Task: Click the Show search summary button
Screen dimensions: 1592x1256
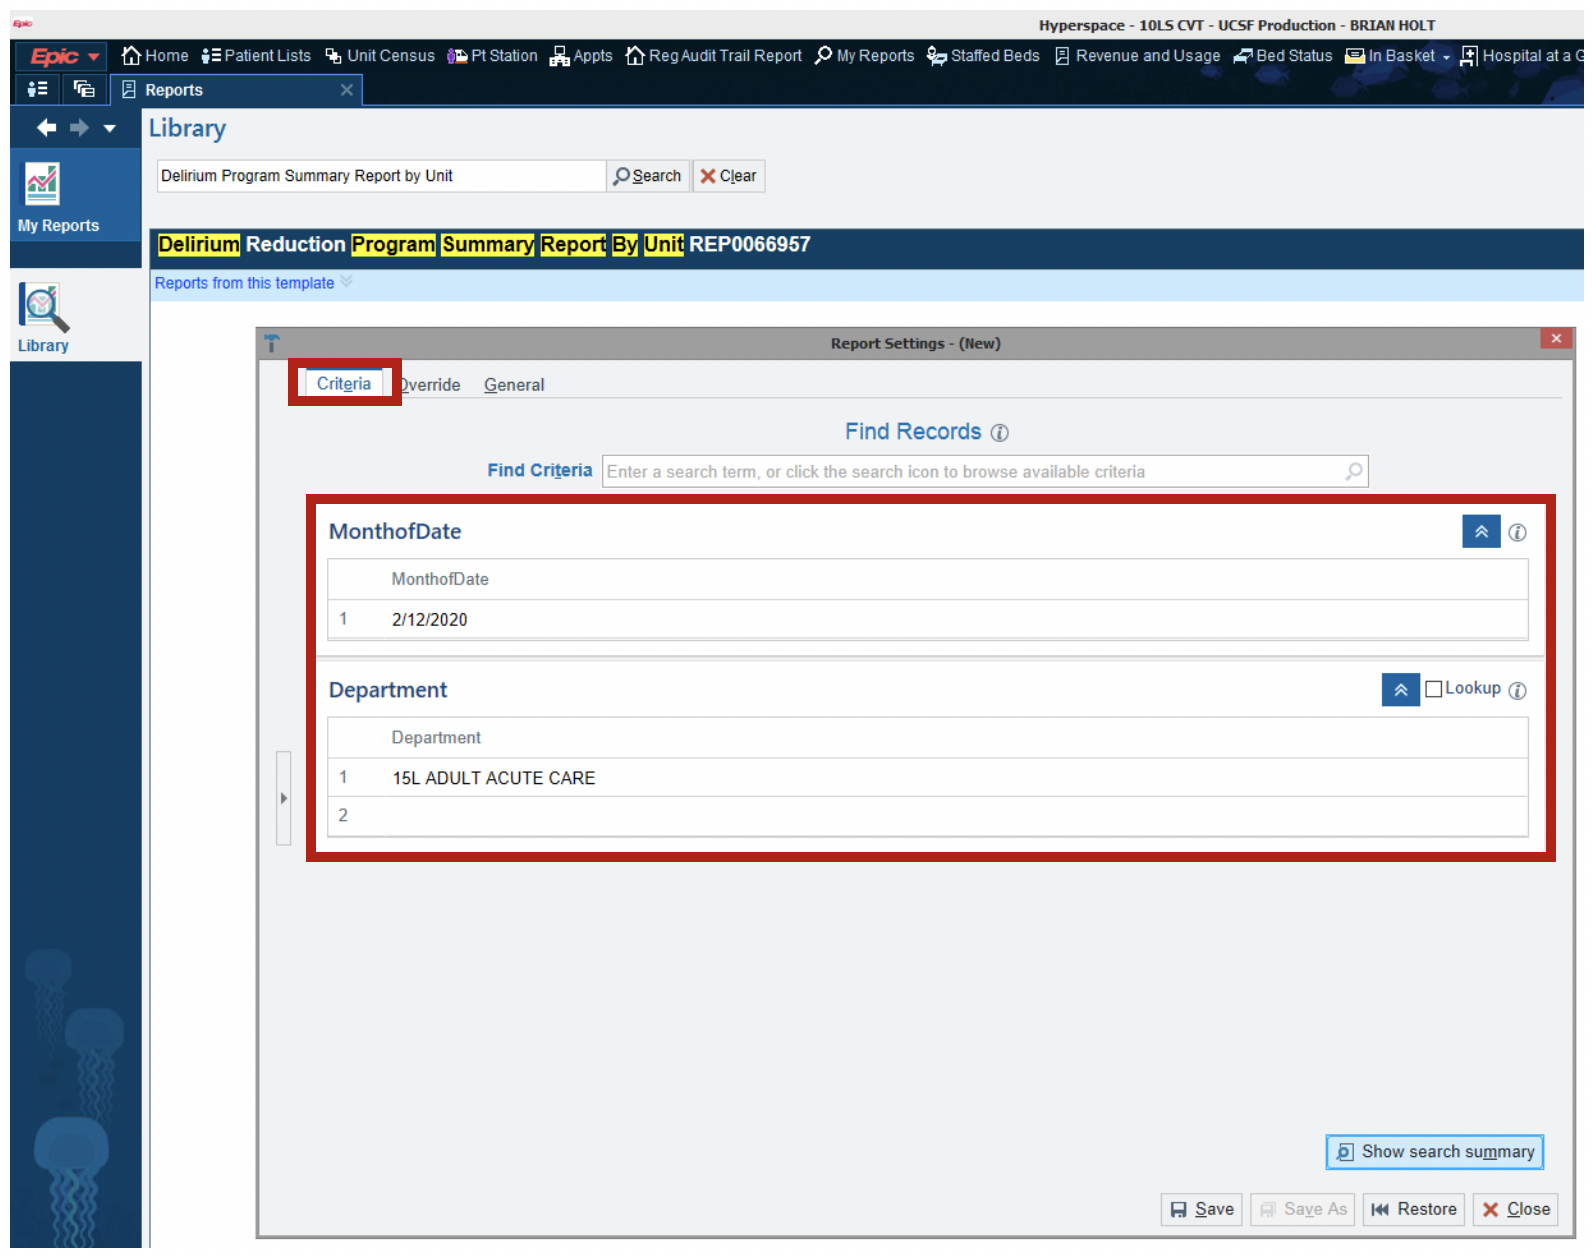Action: tap(1434, 1152)
